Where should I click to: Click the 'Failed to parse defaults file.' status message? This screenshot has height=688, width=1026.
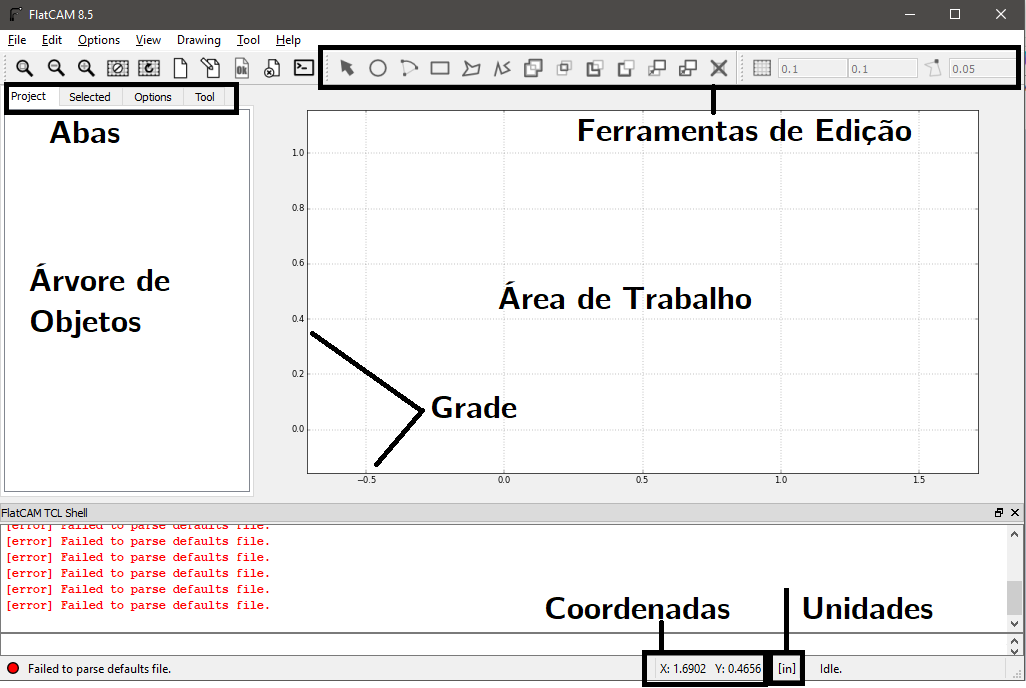click(99, 669)
